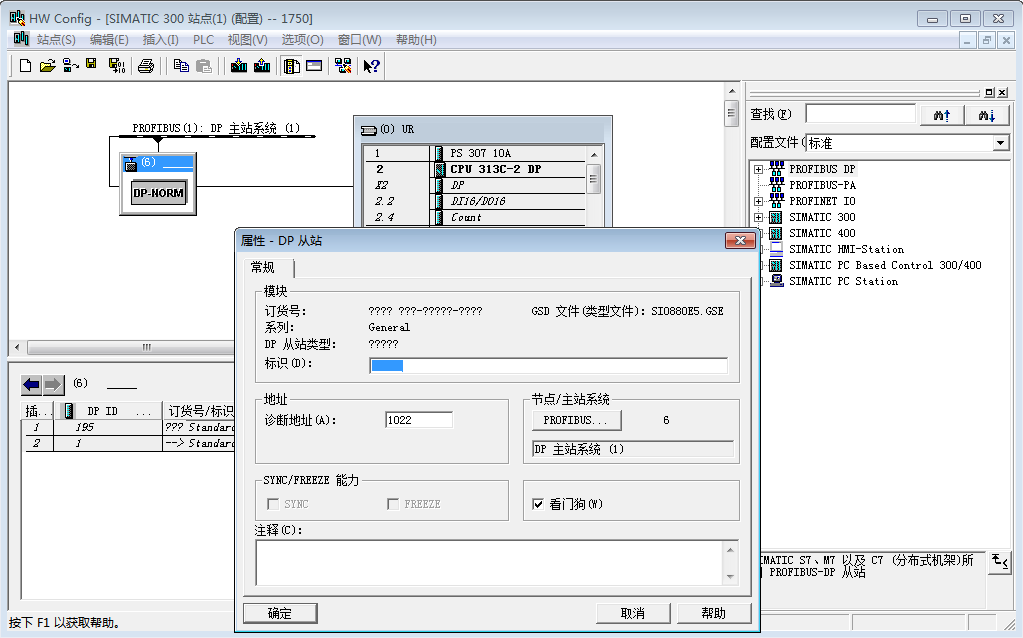Click the context Help arrow icon
Viewport: 1023px width, 638px height.
[371, 66]
